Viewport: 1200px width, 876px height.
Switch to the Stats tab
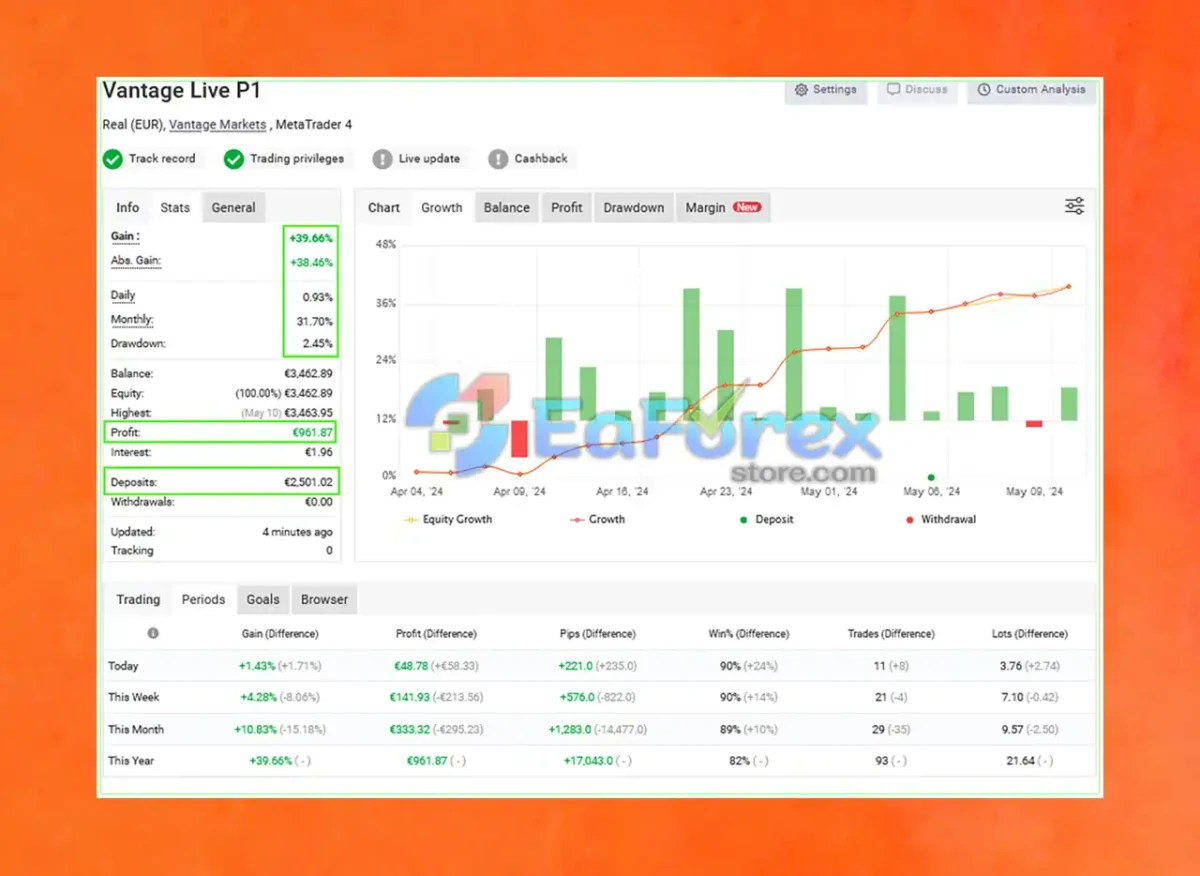tap(175, 207)
